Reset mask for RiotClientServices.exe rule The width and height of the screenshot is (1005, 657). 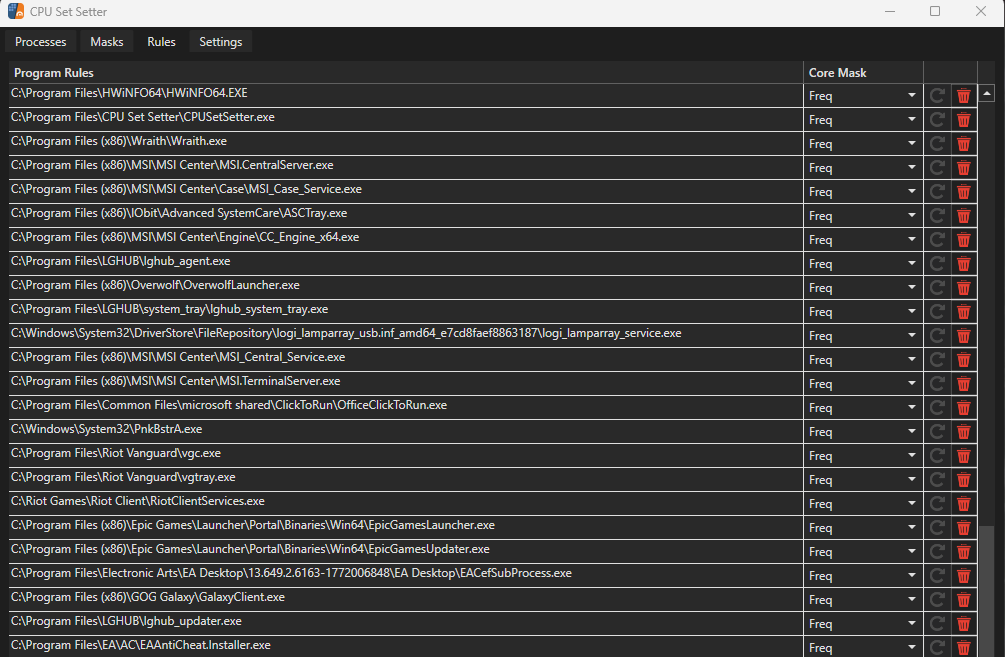click(x=937, y=504)
